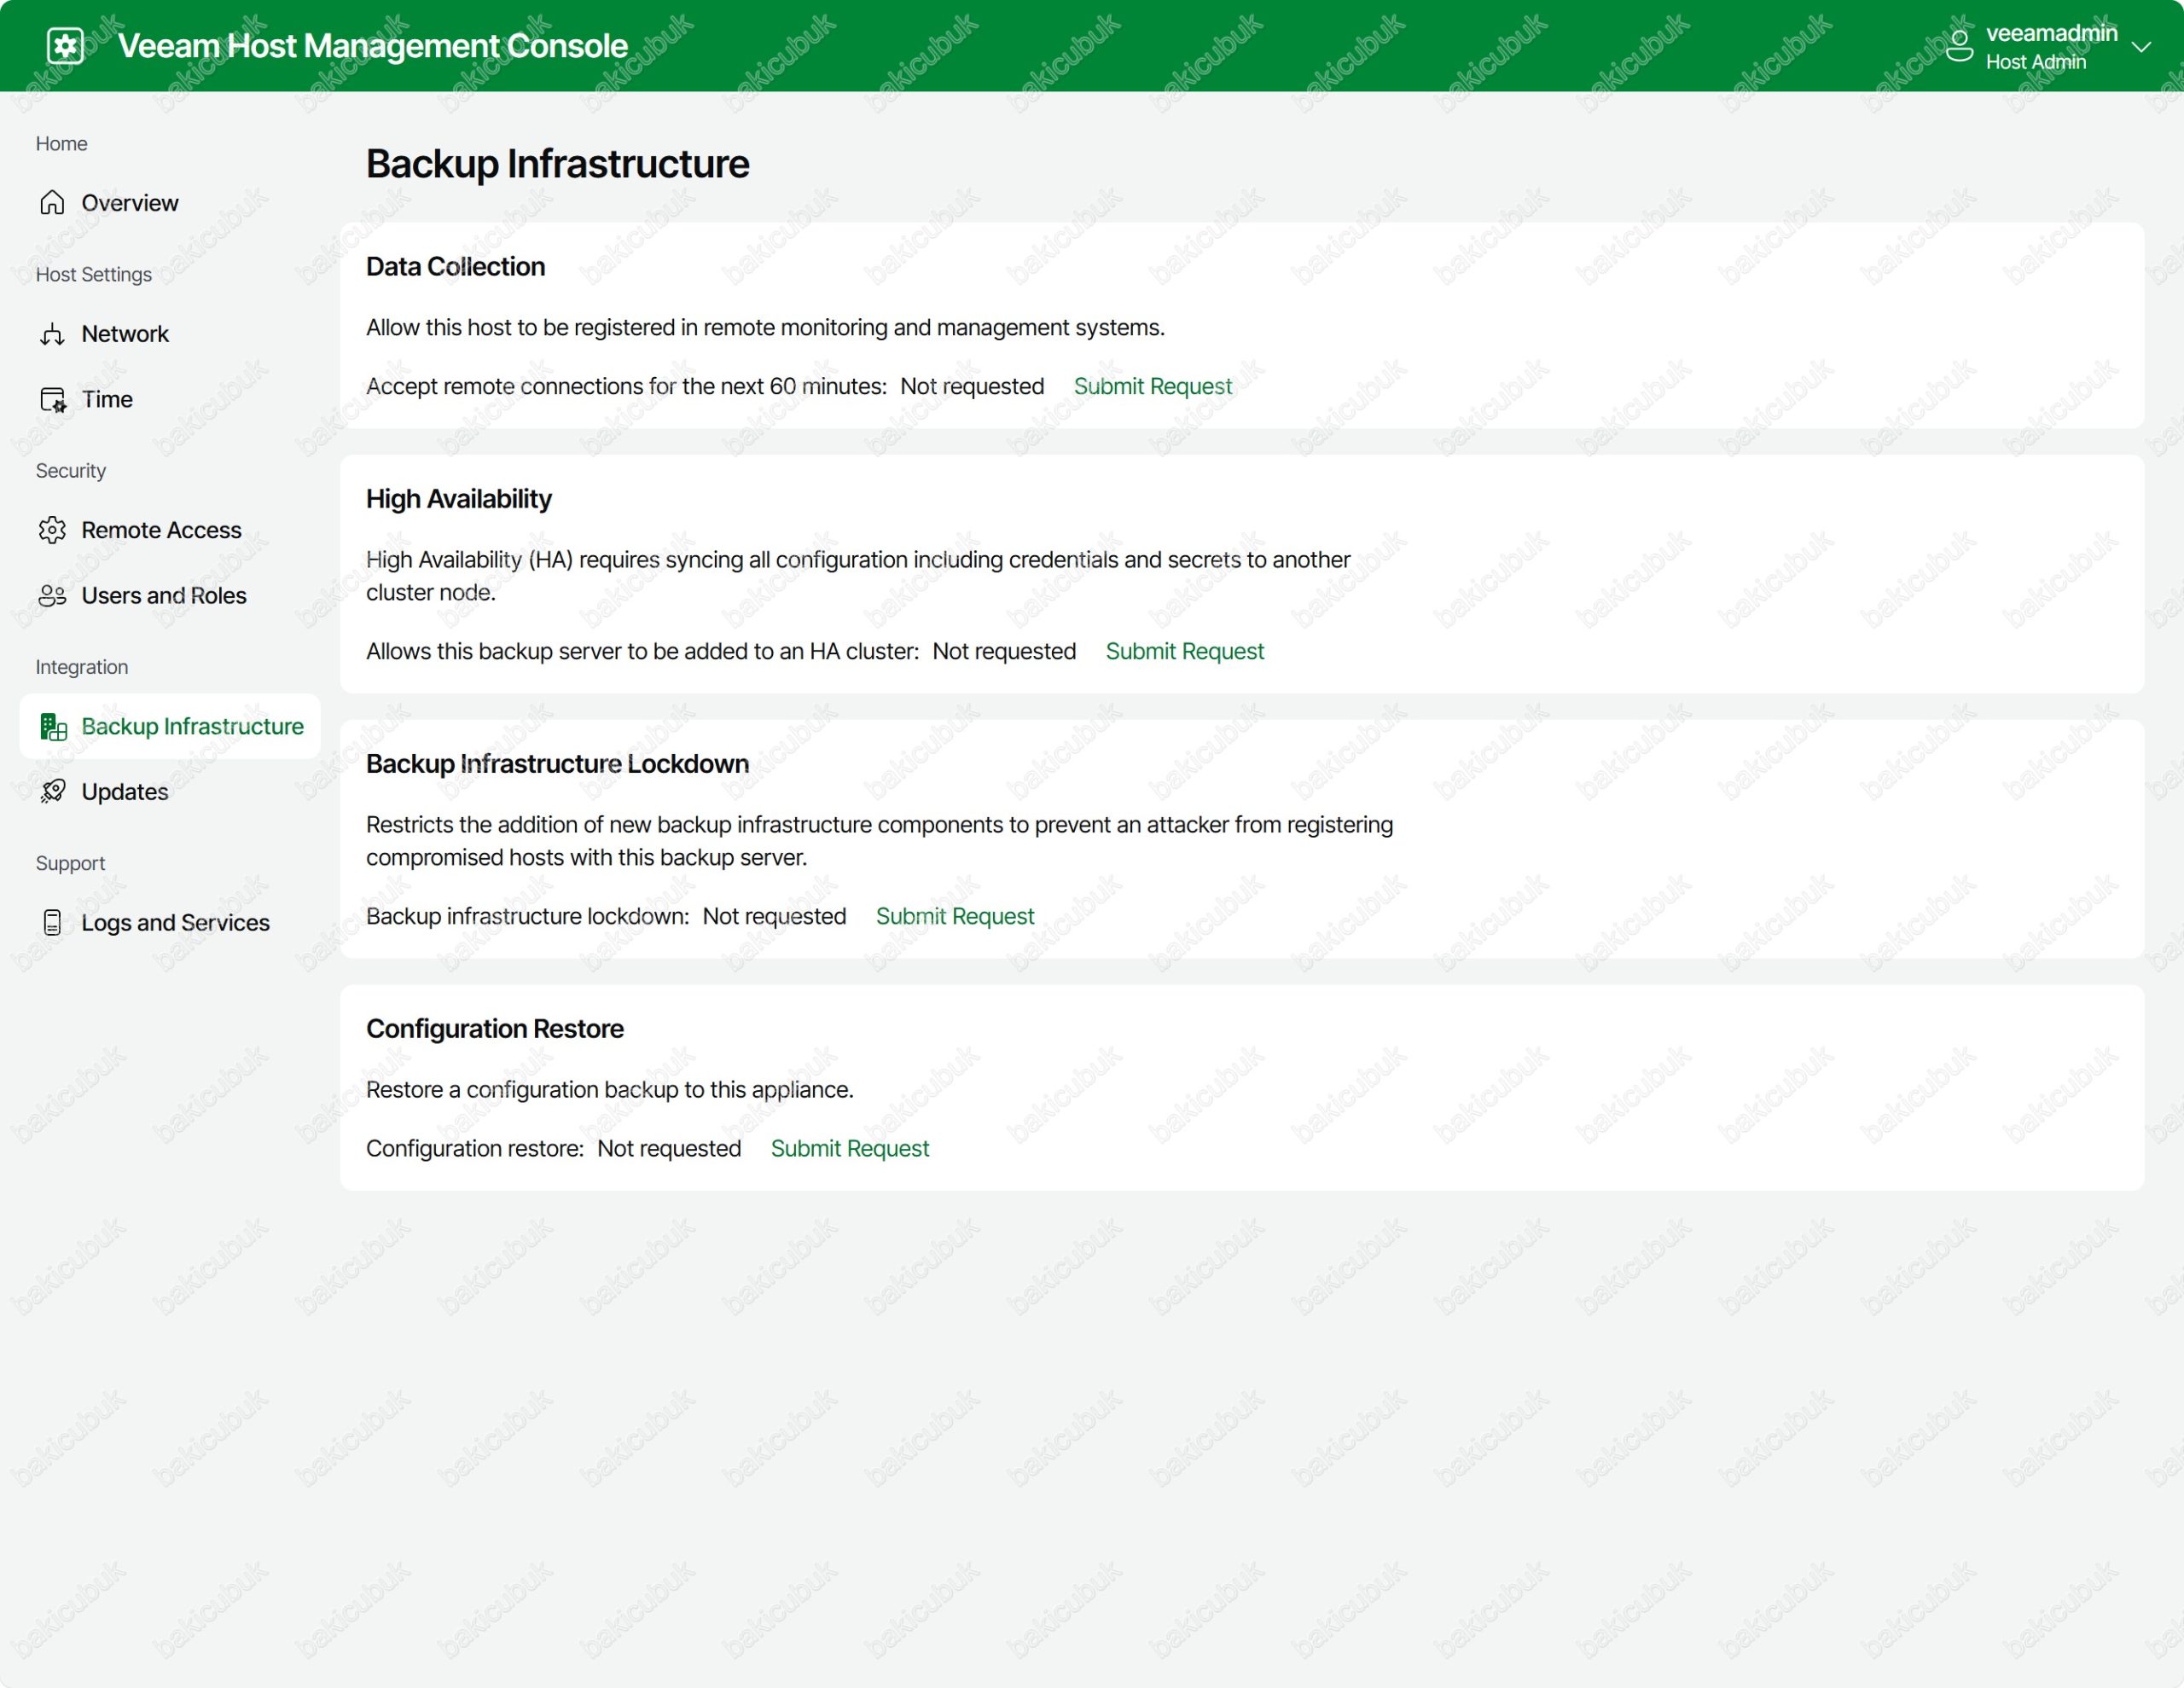Screen dimensions: 2184x1688
Task: Click the Users and Roles icon
Action: 52,596
